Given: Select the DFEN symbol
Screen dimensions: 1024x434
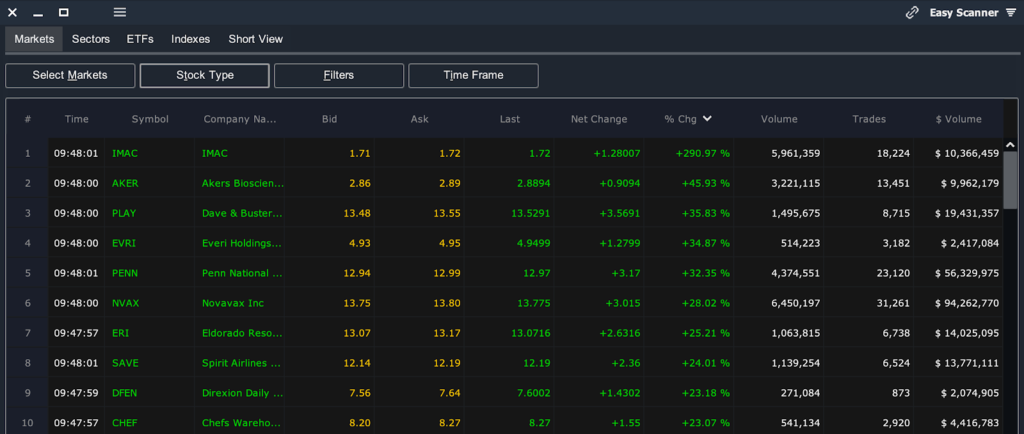Looking at the screenshot, I should [125, 393].
